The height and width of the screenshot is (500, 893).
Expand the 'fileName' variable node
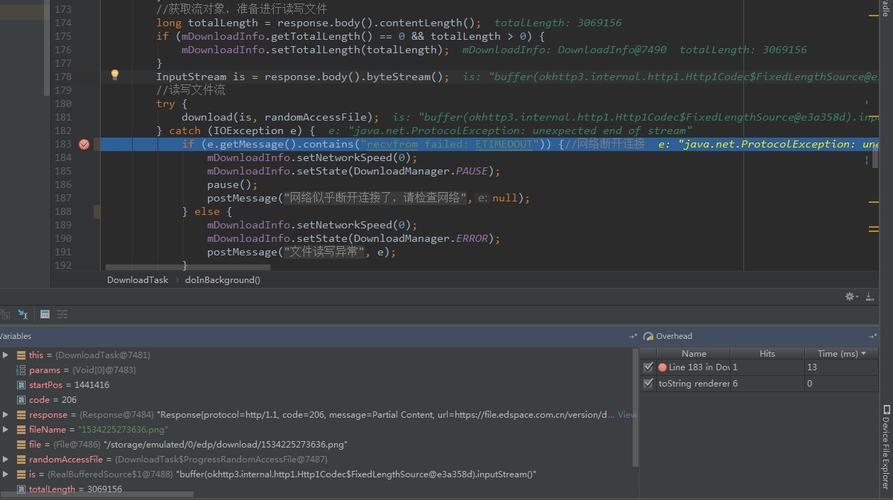pyautogui.click(x=6, y=430)
